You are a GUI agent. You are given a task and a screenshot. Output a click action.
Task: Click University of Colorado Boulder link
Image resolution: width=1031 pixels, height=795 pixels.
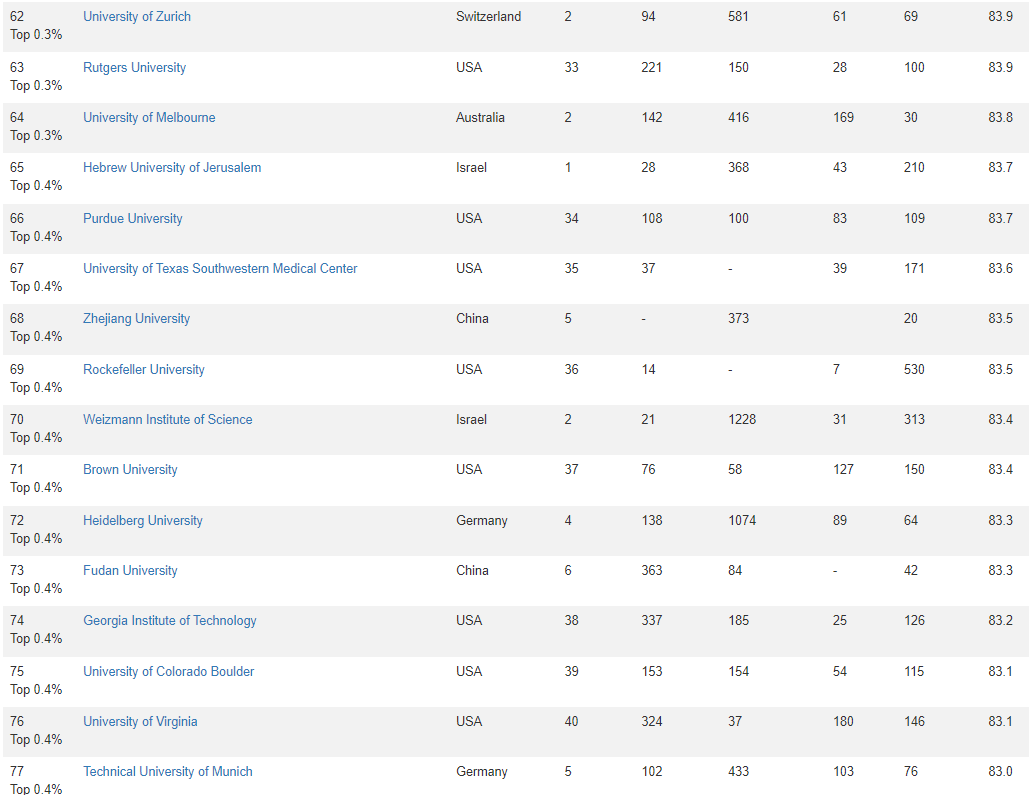click(169, 672)
